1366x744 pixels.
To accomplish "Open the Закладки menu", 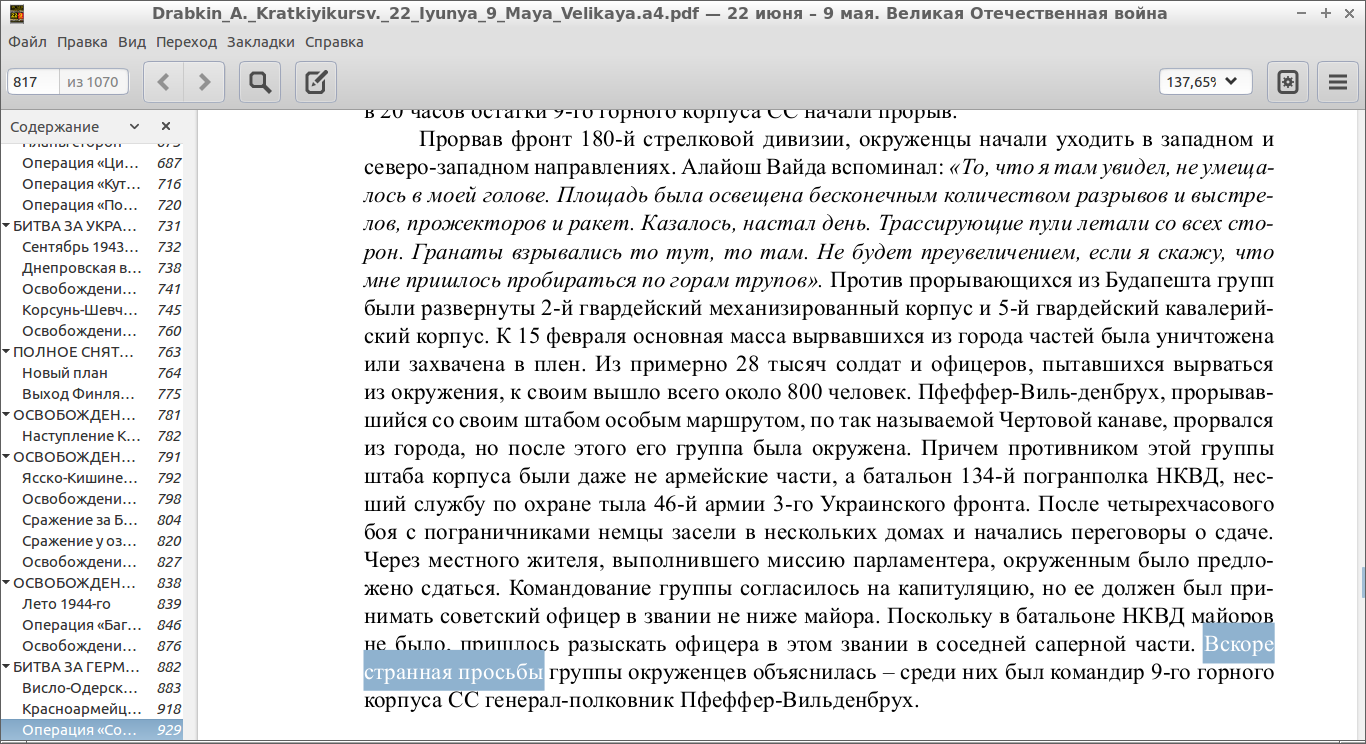I will (x=260, y=42).
